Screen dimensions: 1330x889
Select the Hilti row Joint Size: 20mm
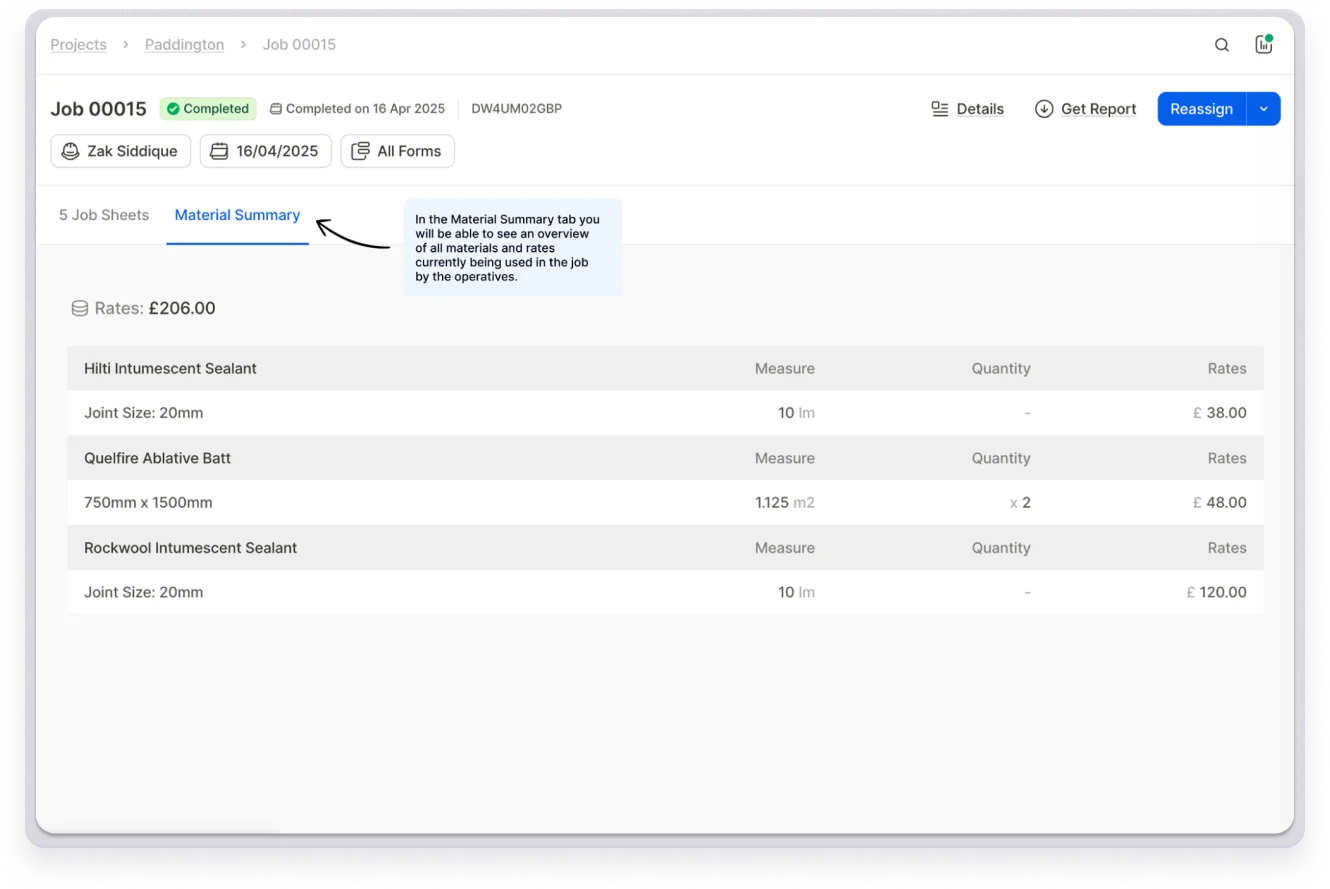pos(665,413)
